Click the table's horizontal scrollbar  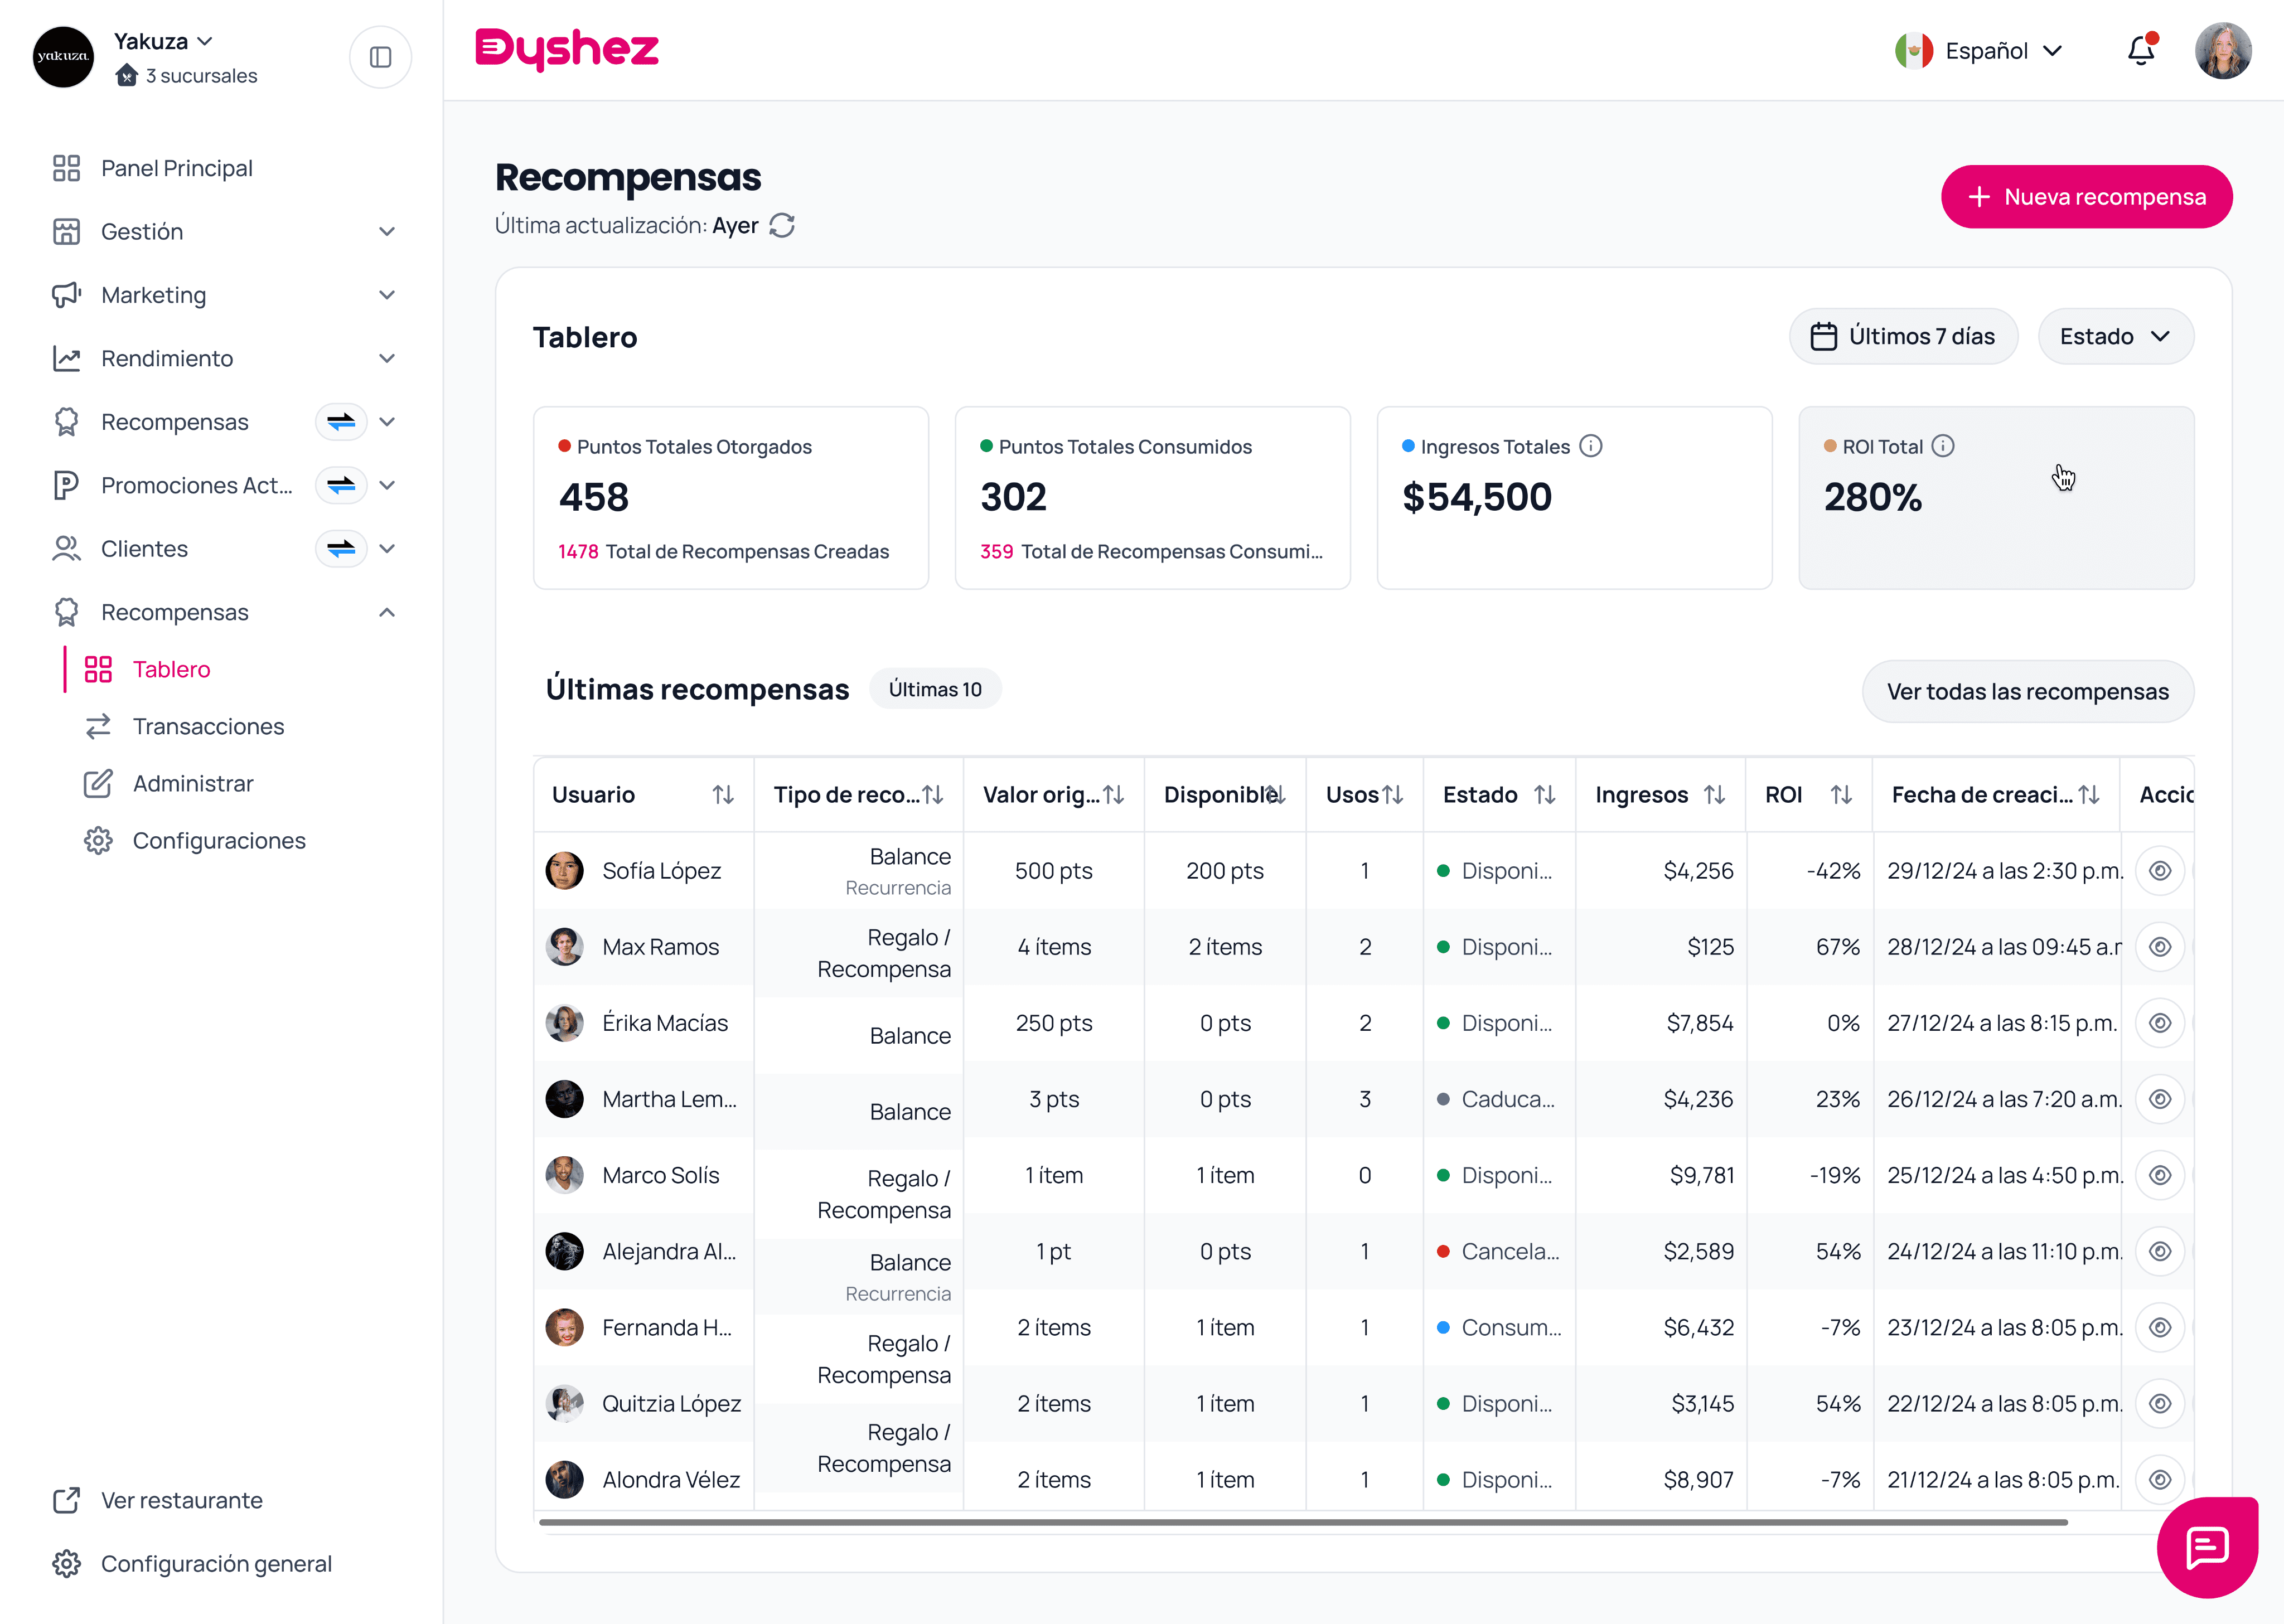(x=1303, y=1522)
